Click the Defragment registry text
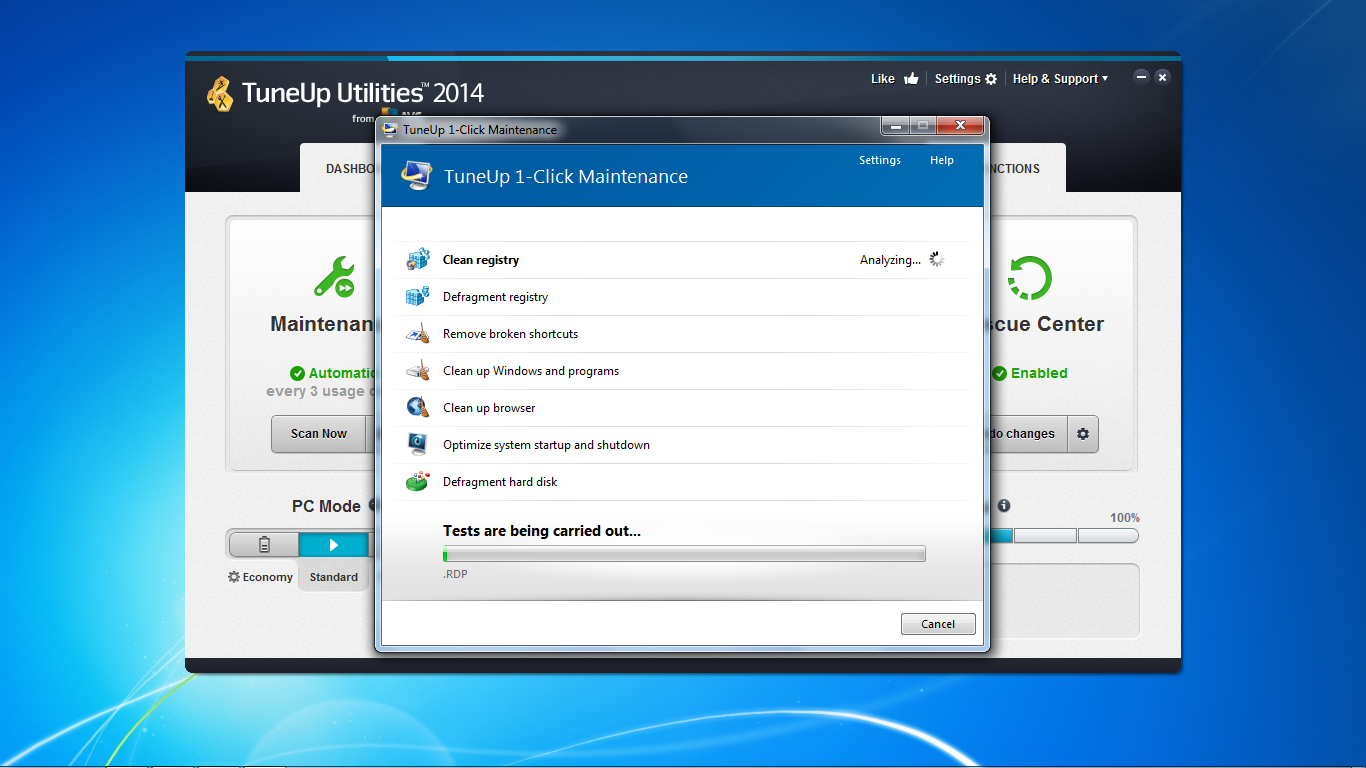This screenshot has width=1366, height=768. click(x=495, y=297)
